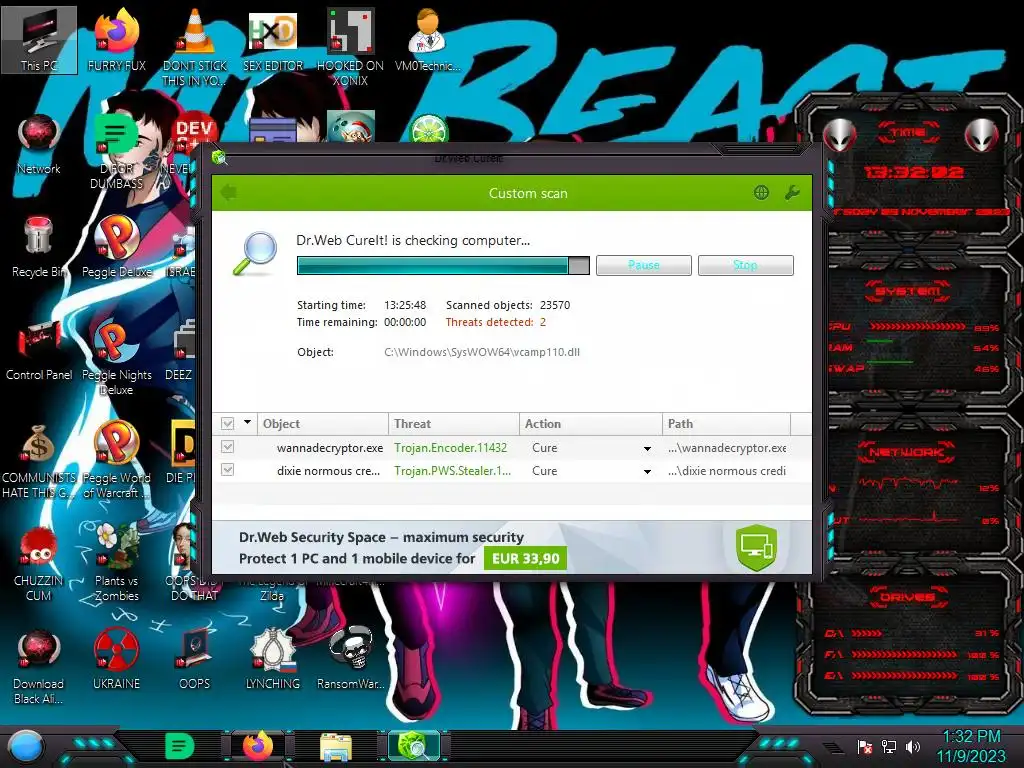Click the Dr.Web CureIt taskbar button
Image resolution: width=1024 pixels, height=768 pixels.
pos(413,746)
